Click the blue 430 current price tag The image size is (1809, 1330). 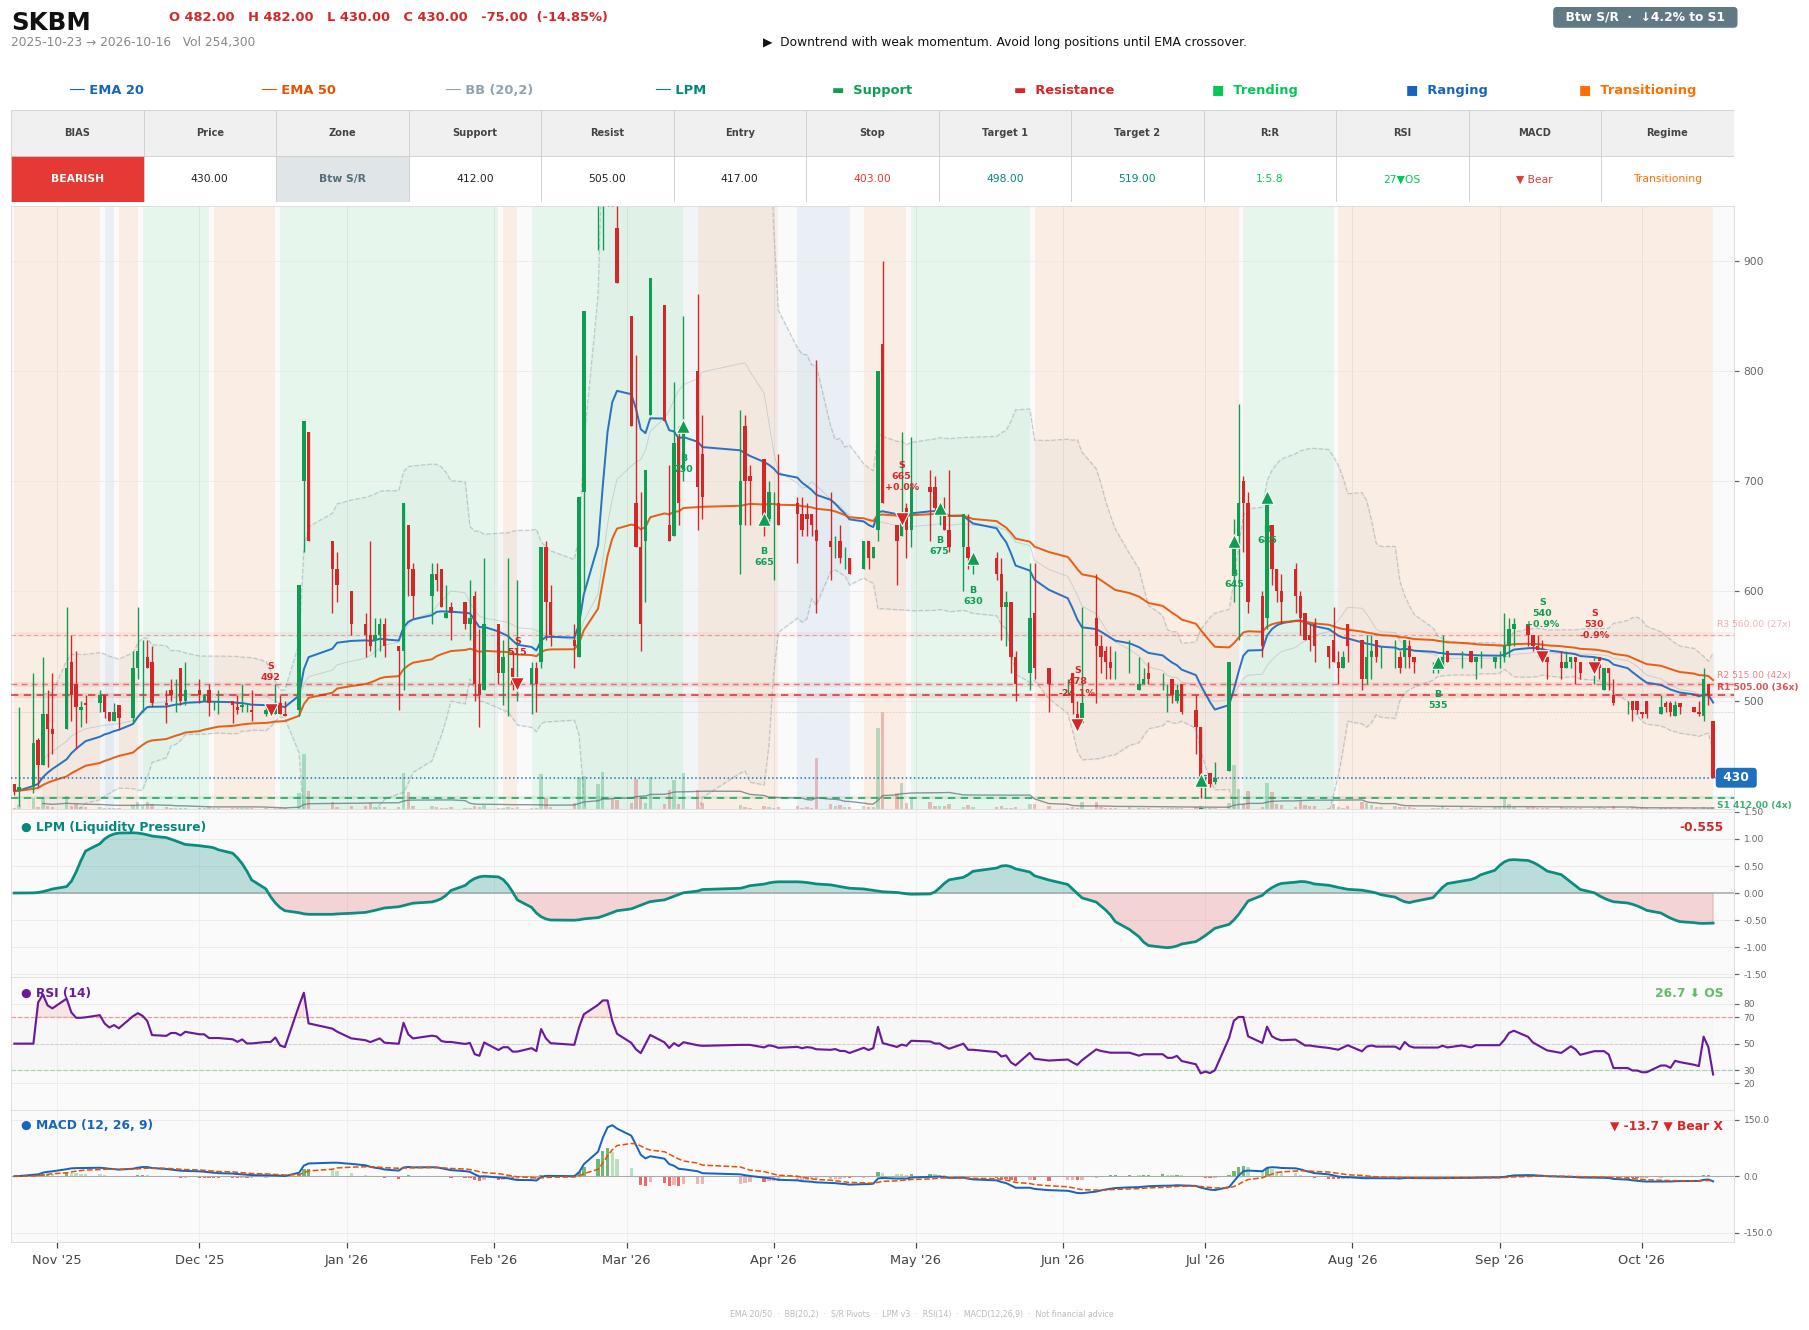coord(1735,777)
